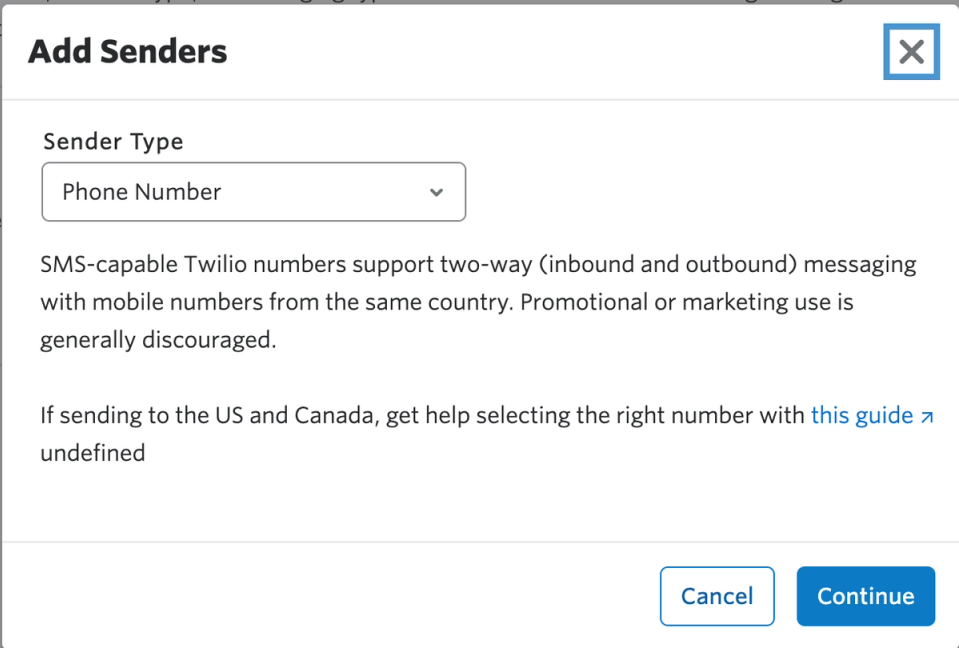
Task: Open this guide for number selection help
Action: 866,415
